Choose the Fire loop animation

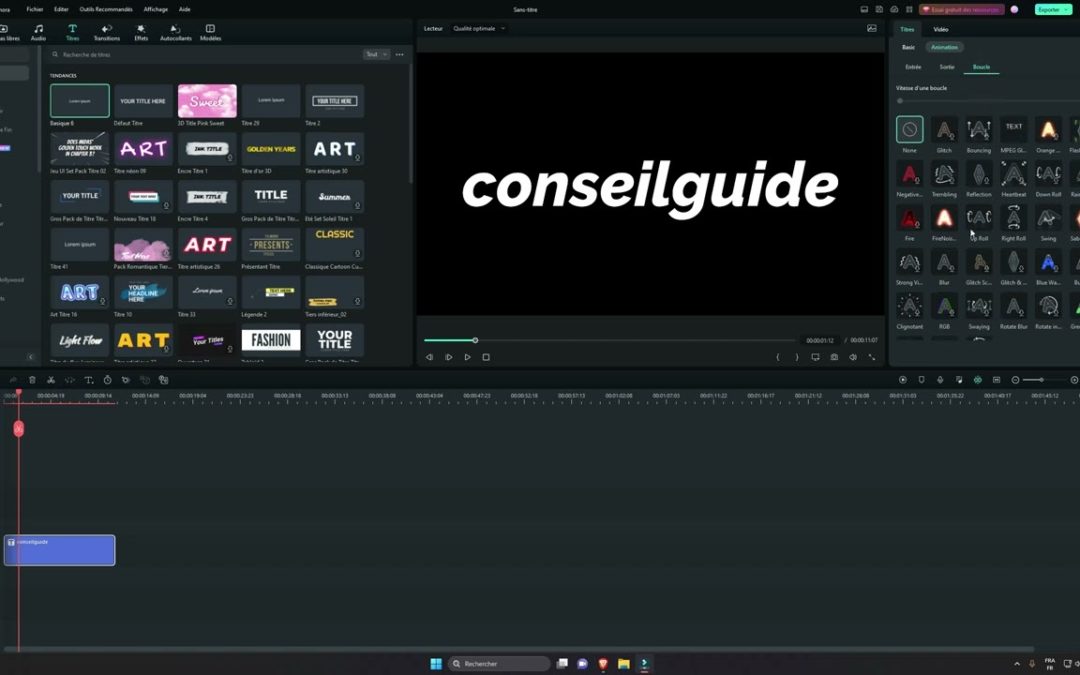click(x=909, y=218)
